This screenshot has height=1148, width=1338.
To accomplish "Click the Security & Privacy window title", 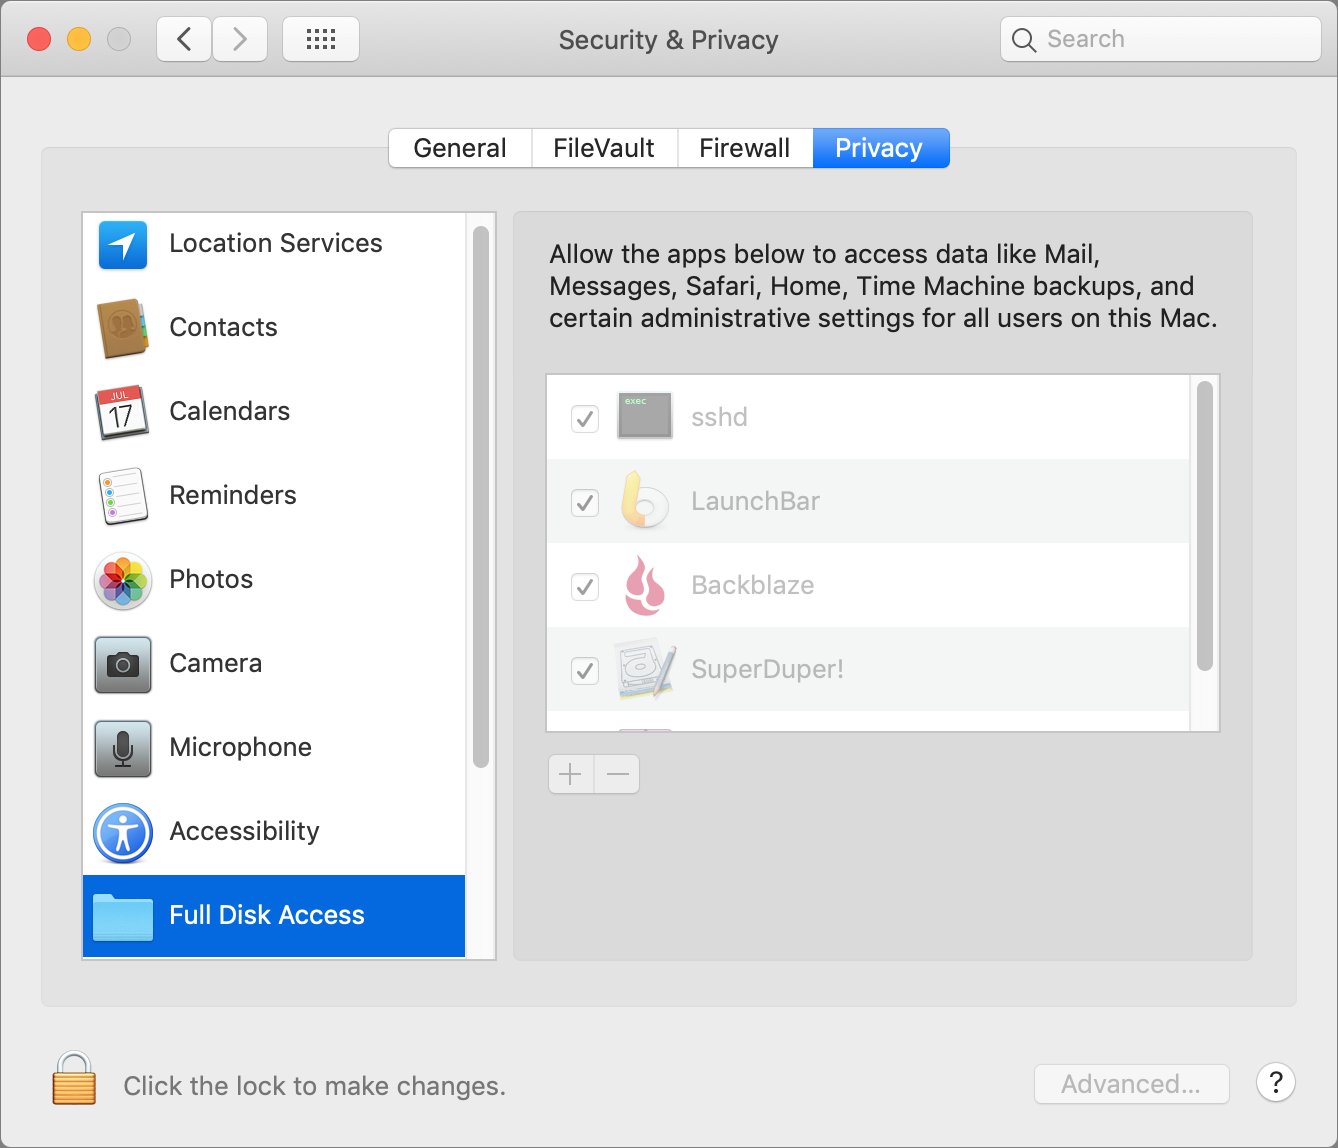I will coord(669,40).
